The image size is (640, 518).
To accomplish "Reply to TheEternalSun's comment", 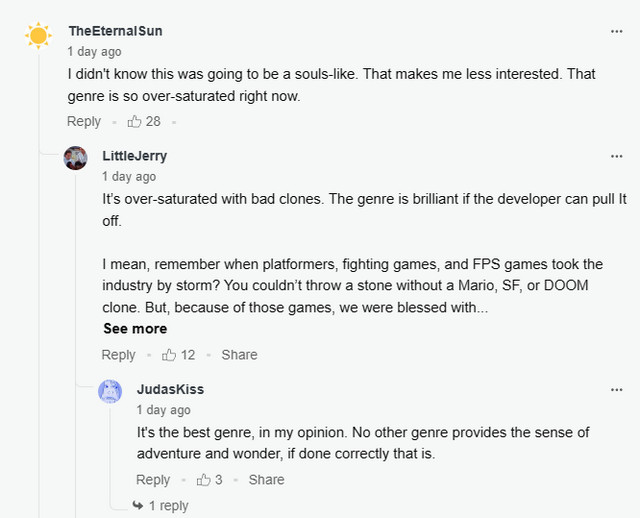I will (84, 121).
